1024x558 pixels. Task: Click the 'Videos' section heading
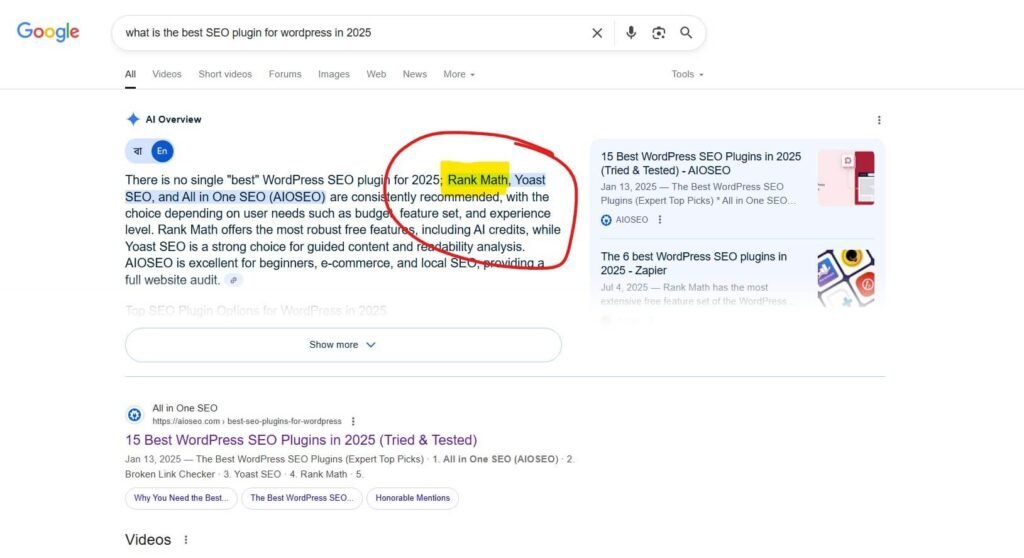coord(148,540)
